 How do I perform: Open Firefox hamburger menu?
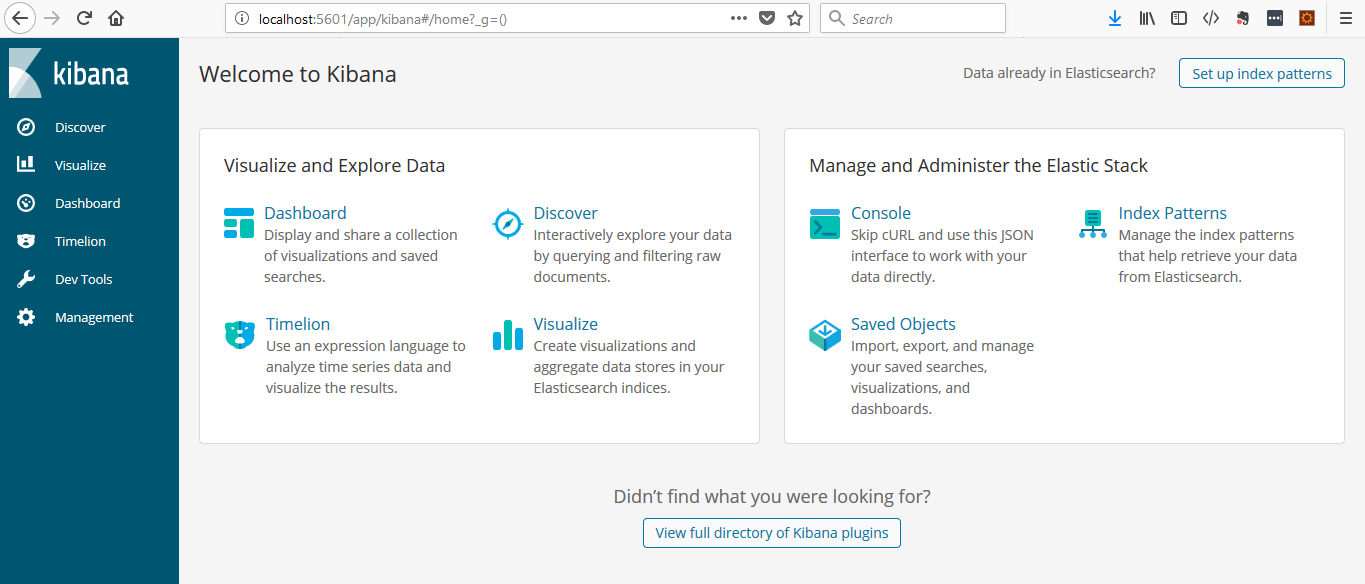(x=1346, y=18)
